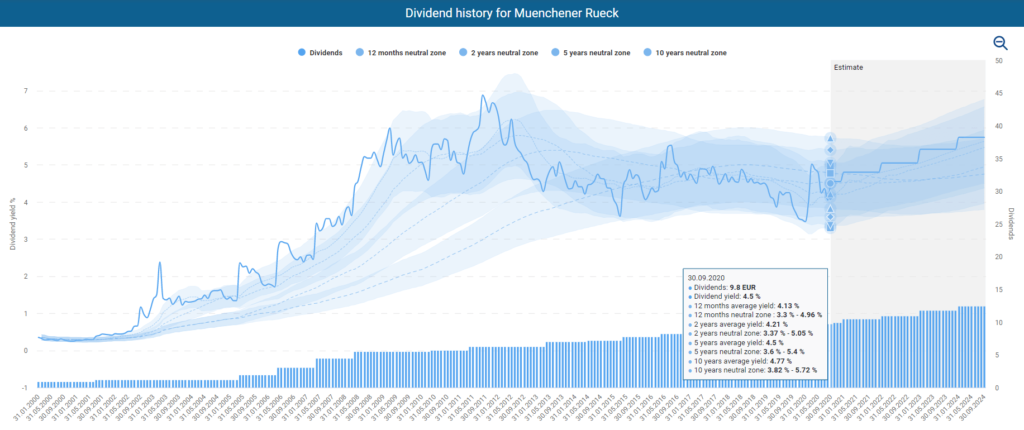1024x430 pixels.
Task: Click the right axis title Dividends
Action: point(1012,224)
